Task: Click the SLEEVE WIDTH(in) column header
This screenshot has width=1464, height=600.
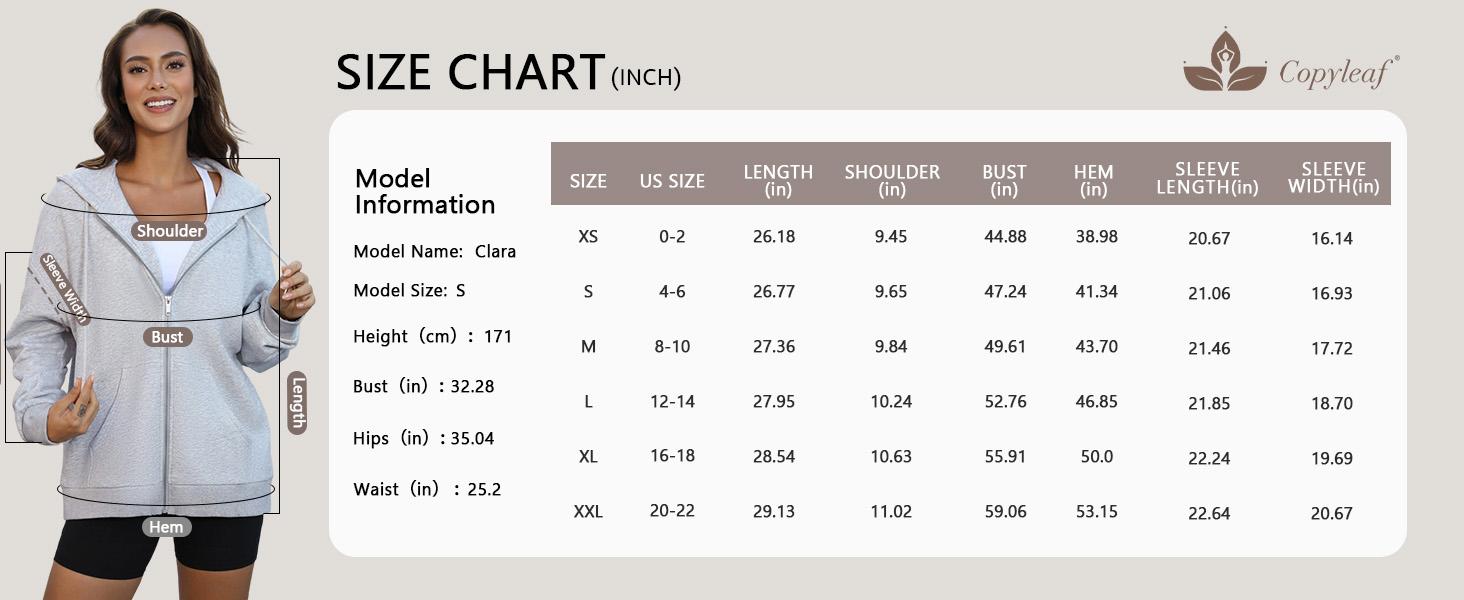Action: 1333,178
